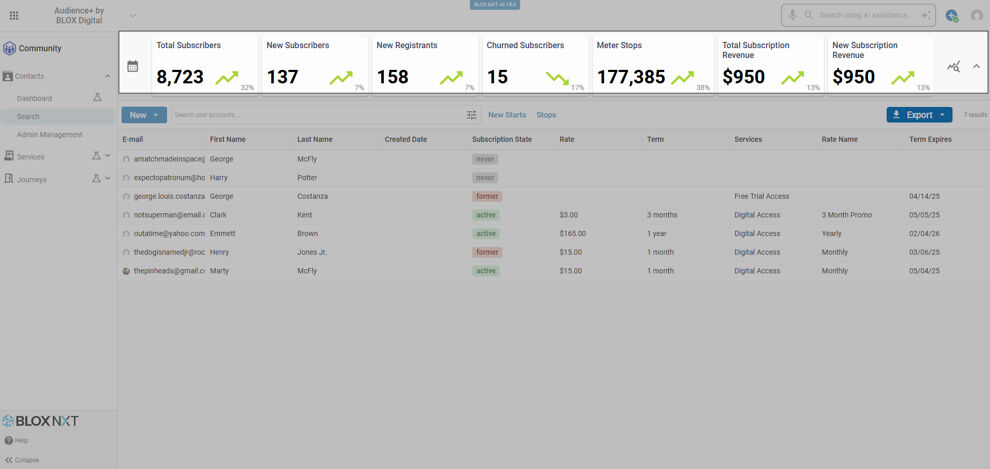Open search filter sliders icon
This screenshot has width=990, height=469.
point(472,115)
